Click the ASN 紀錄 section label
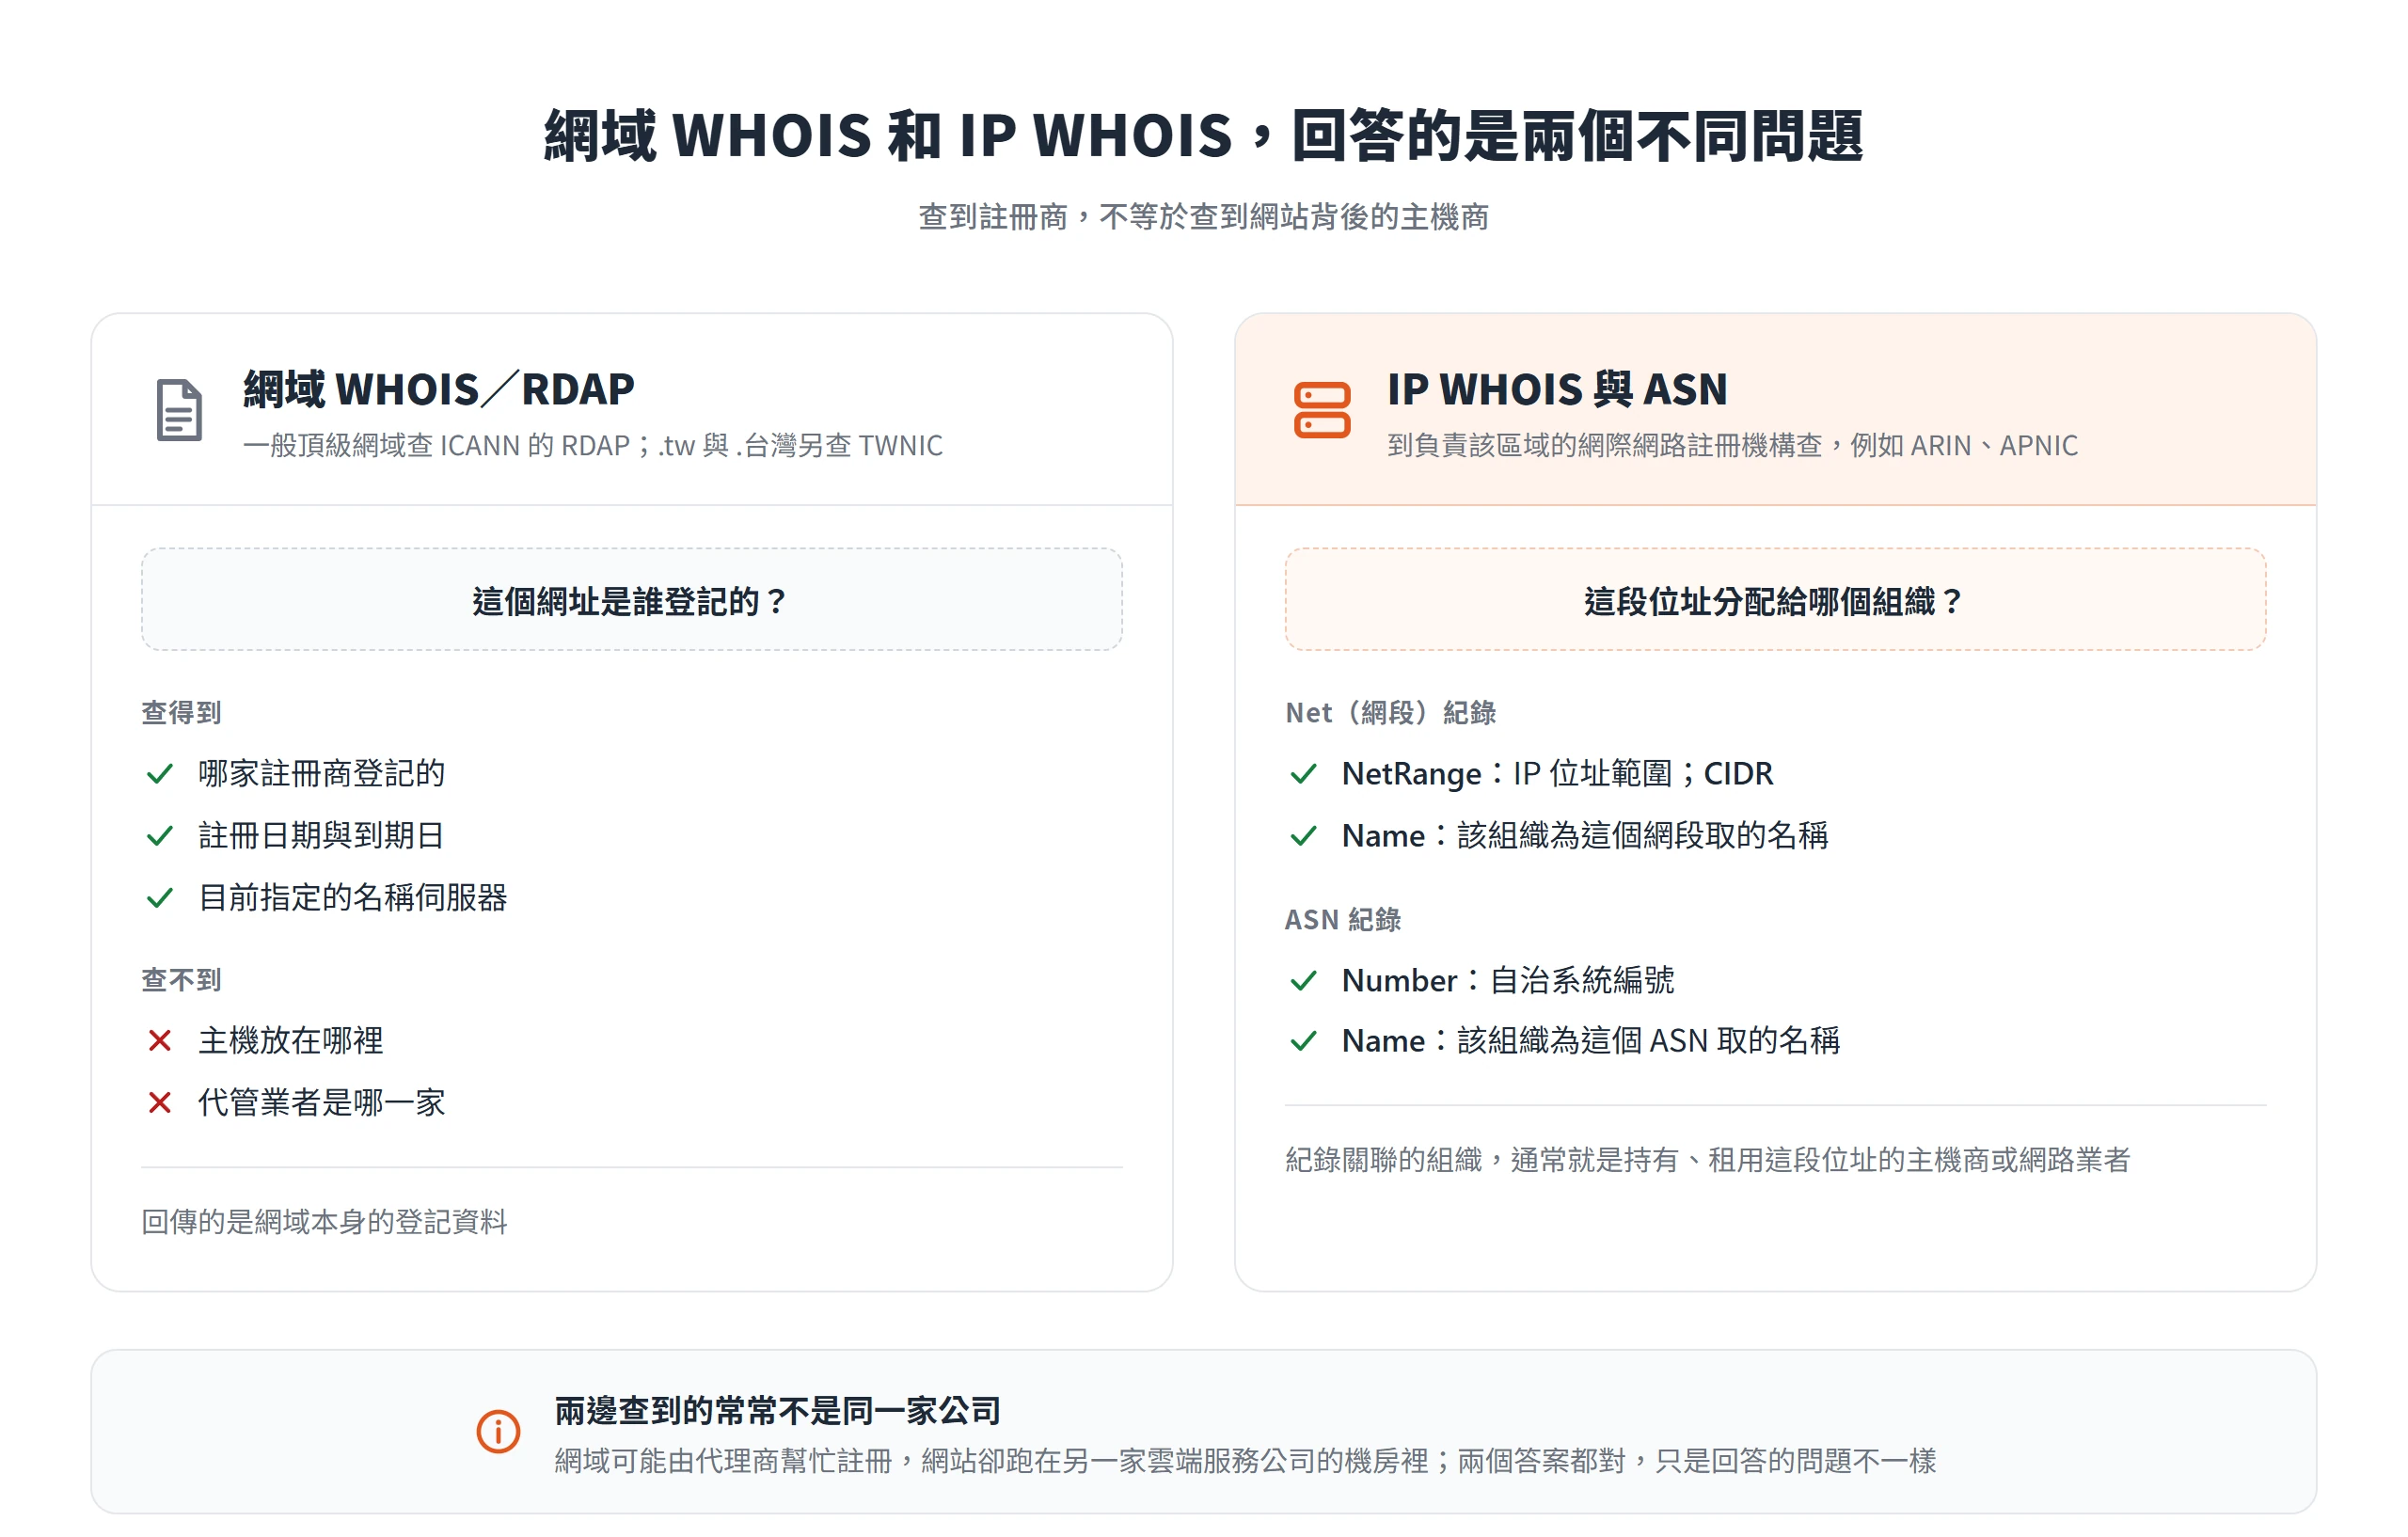2408x1537 pixels. tap(1343, 920)
